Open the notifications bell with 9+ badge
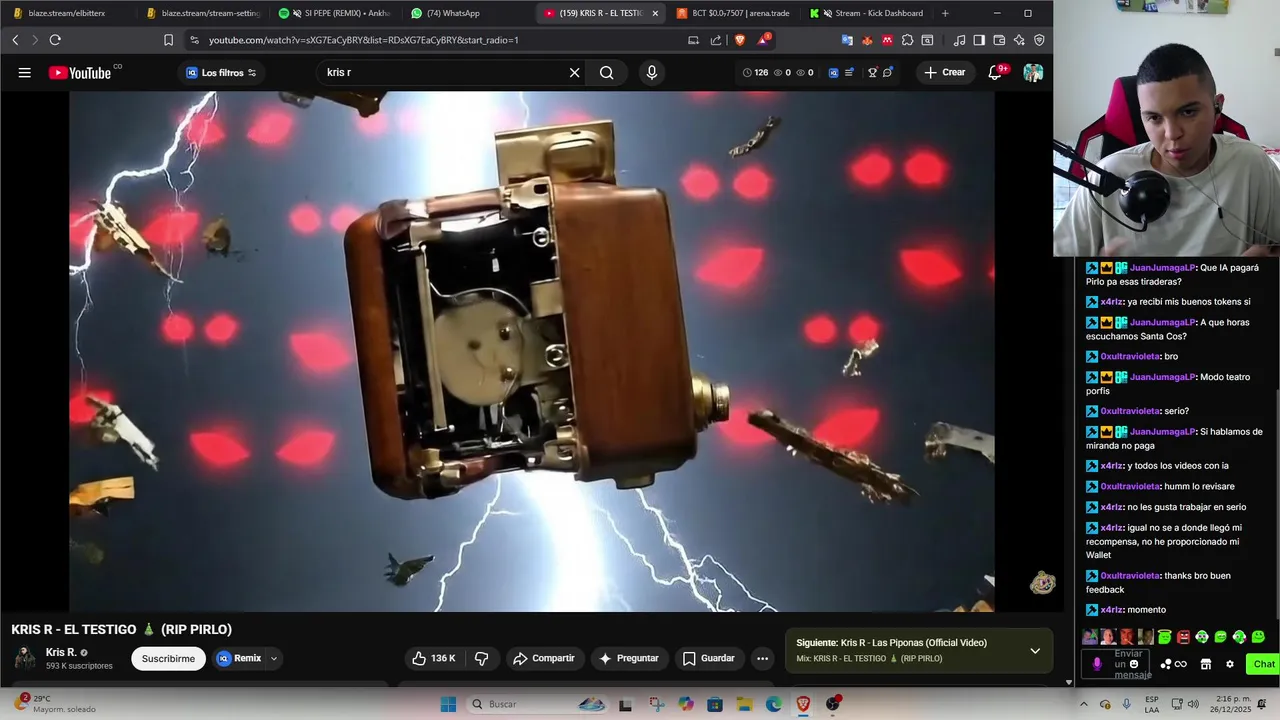1280x720 pixels. point(995,72)
